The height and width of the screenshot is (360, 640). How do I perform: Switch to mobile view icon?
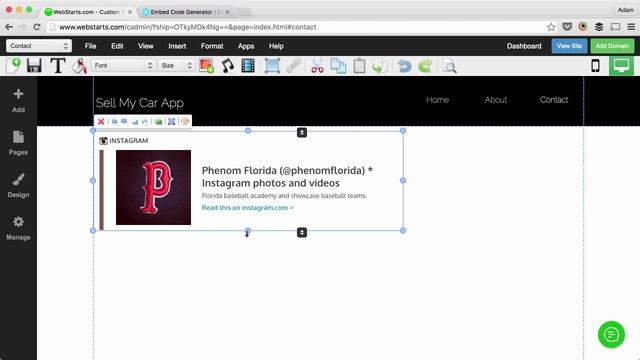point(595,66)
